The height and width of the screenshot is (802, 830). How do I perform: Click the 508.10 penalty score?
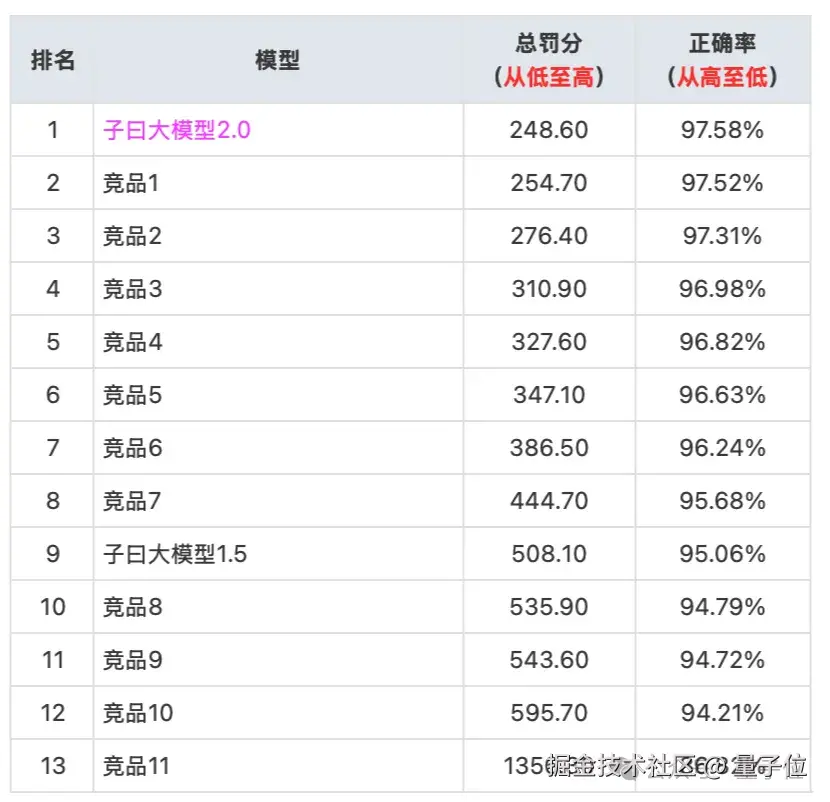pos(548,554)
